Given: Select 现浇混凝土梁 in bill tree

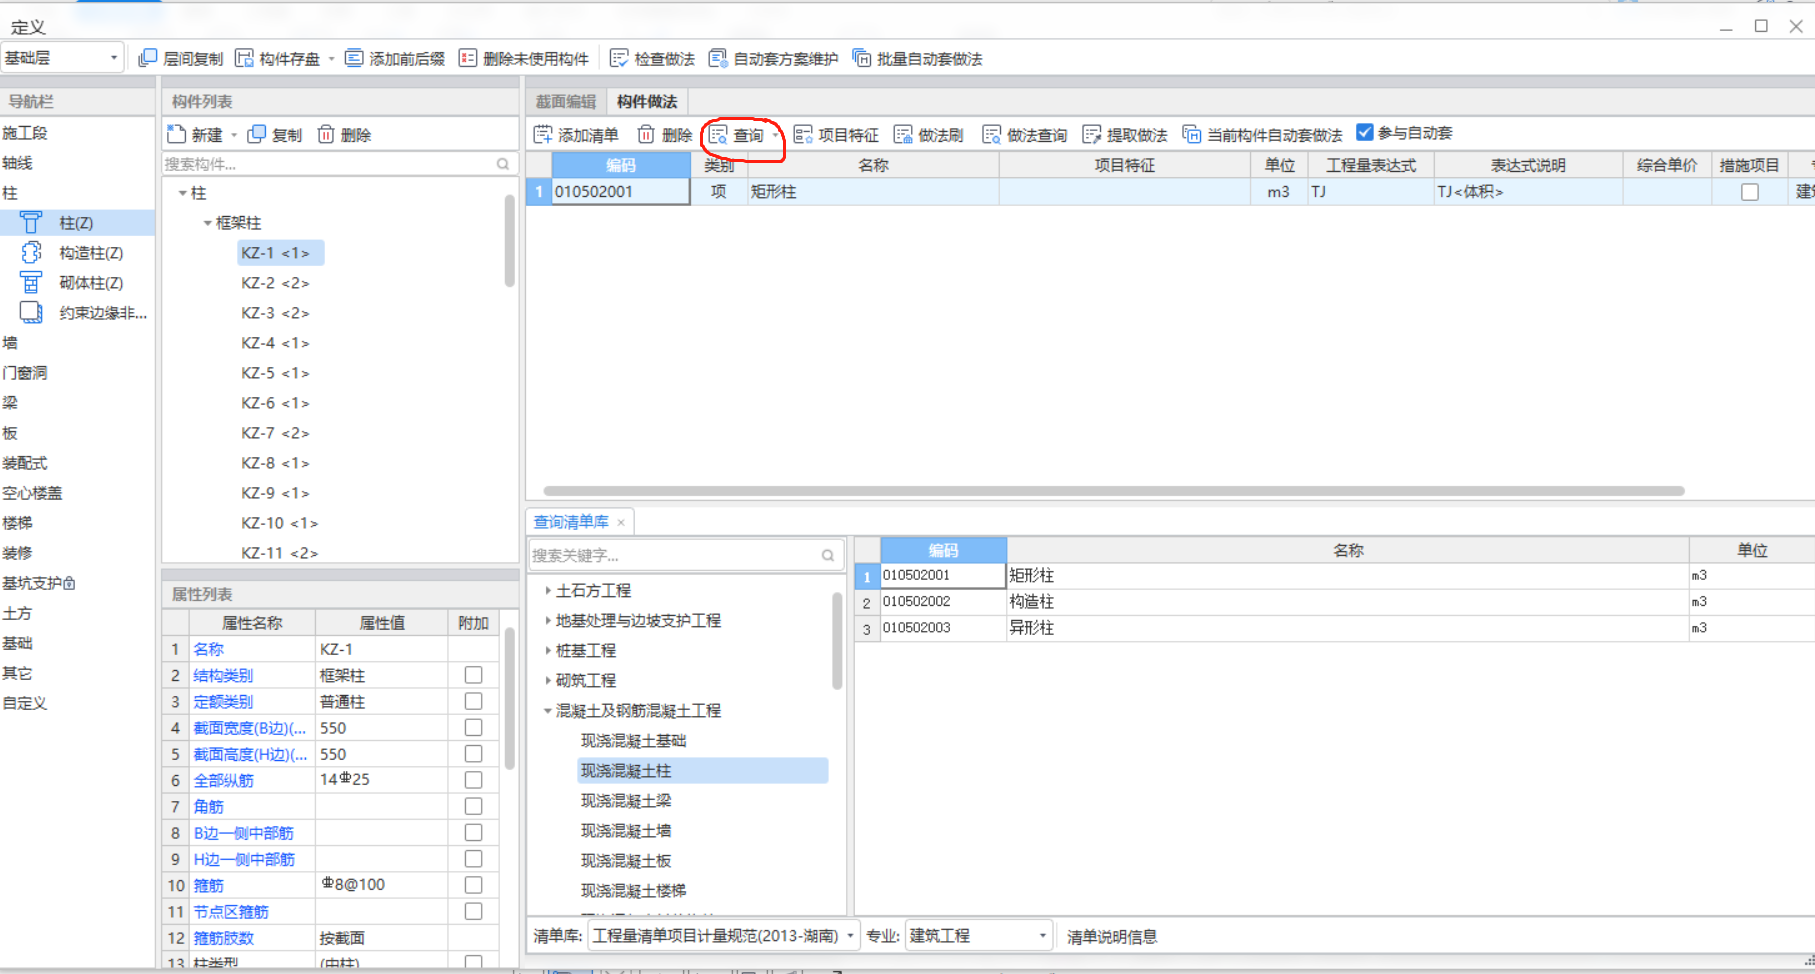Looking at the screenshot, I should 626,801.
